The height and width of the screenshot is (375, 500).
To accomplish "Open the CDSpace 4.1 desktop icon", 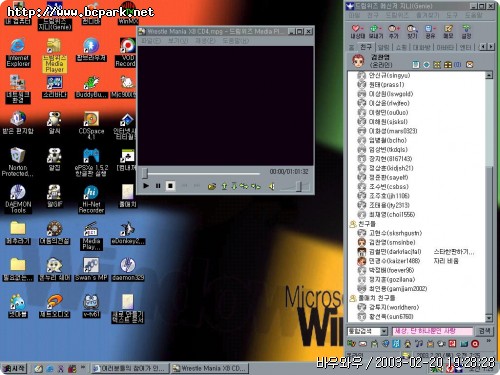I will coord(91,125).
